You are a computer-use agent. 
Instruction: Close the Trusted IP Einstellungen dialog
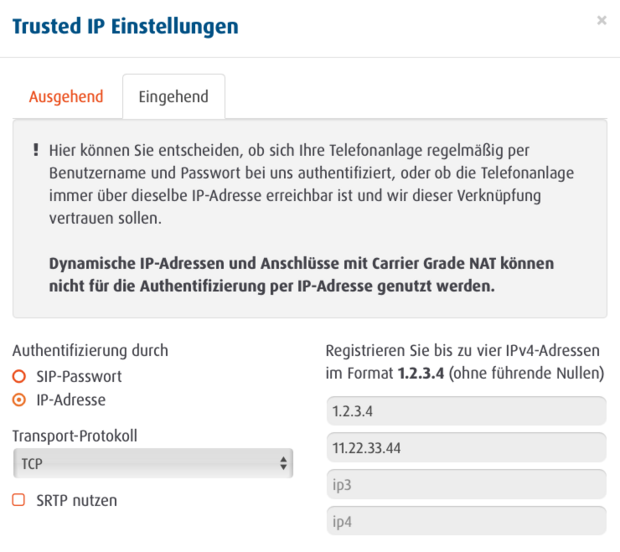(601, 20)
